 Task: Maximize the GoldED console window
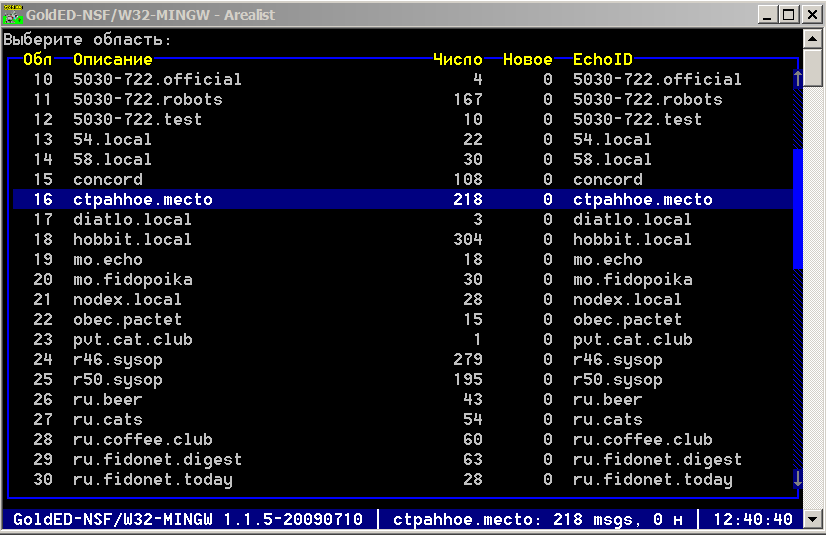click(790, 15)
